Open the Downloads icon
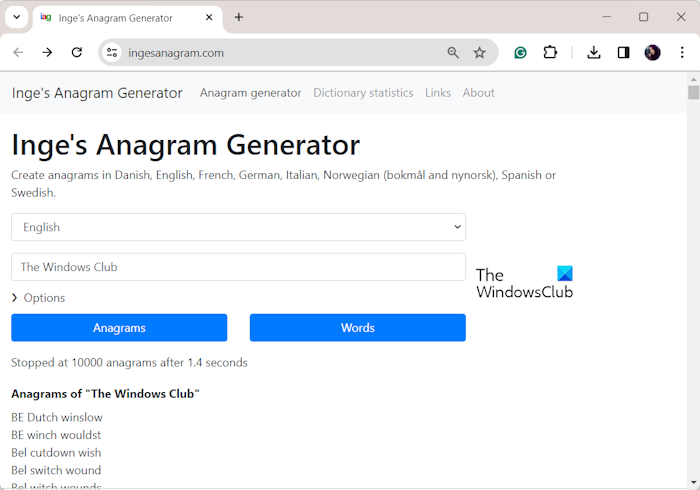The width and height of the screenshot is (700, 490). coord(593,53)
